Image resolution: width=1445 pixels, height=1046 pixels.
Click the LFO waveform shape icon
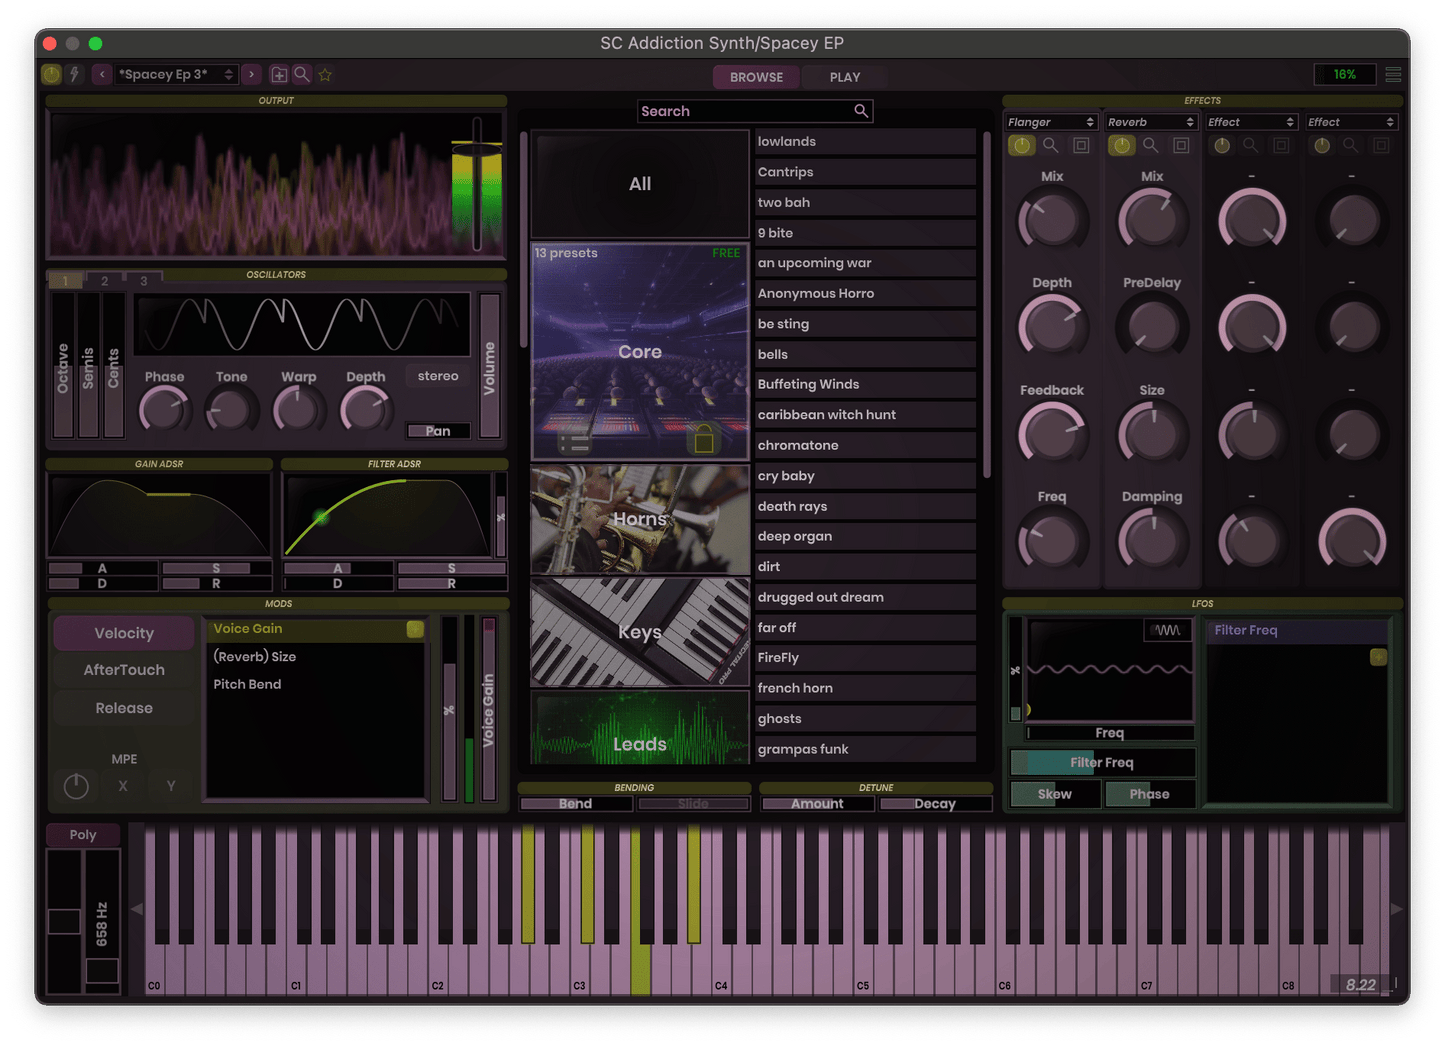[x=1166, y=631]
